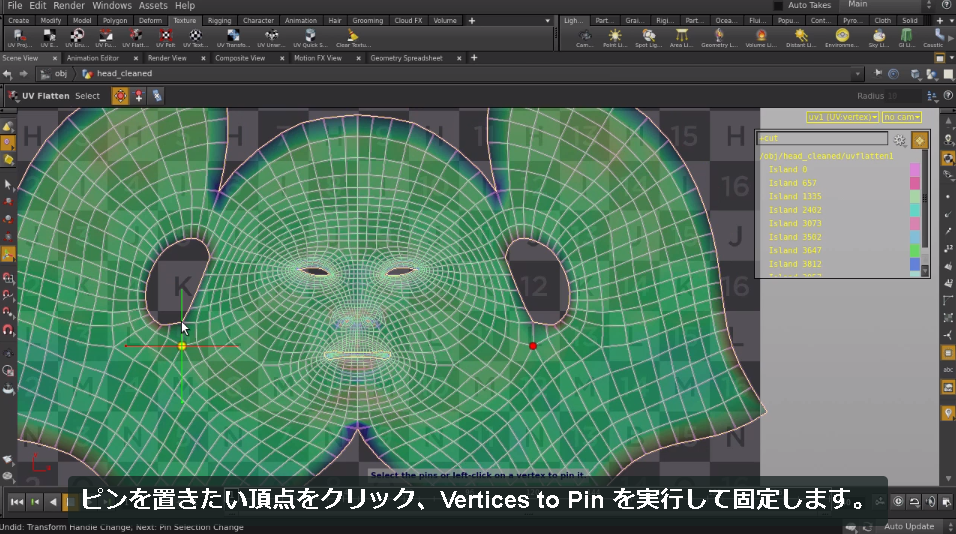956x534 pixels.
Task: Add a Sky Light
Action: pyautogui.click(x=879, y=38)
